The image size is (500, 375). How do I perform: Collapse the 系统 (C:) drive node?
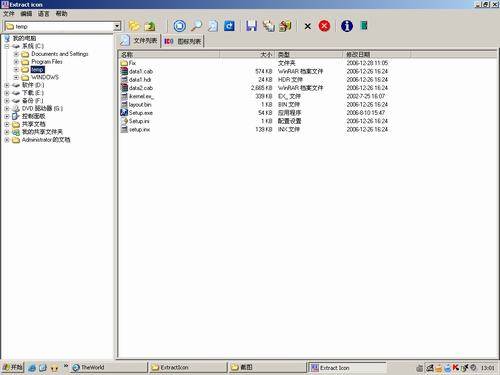(x=7, y=46)
